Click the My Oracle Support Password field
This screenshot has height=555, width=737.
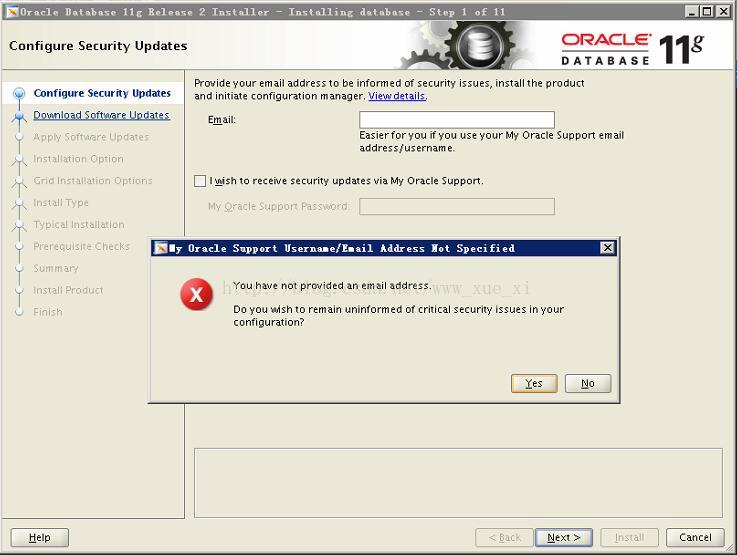(x=457, y=206)
